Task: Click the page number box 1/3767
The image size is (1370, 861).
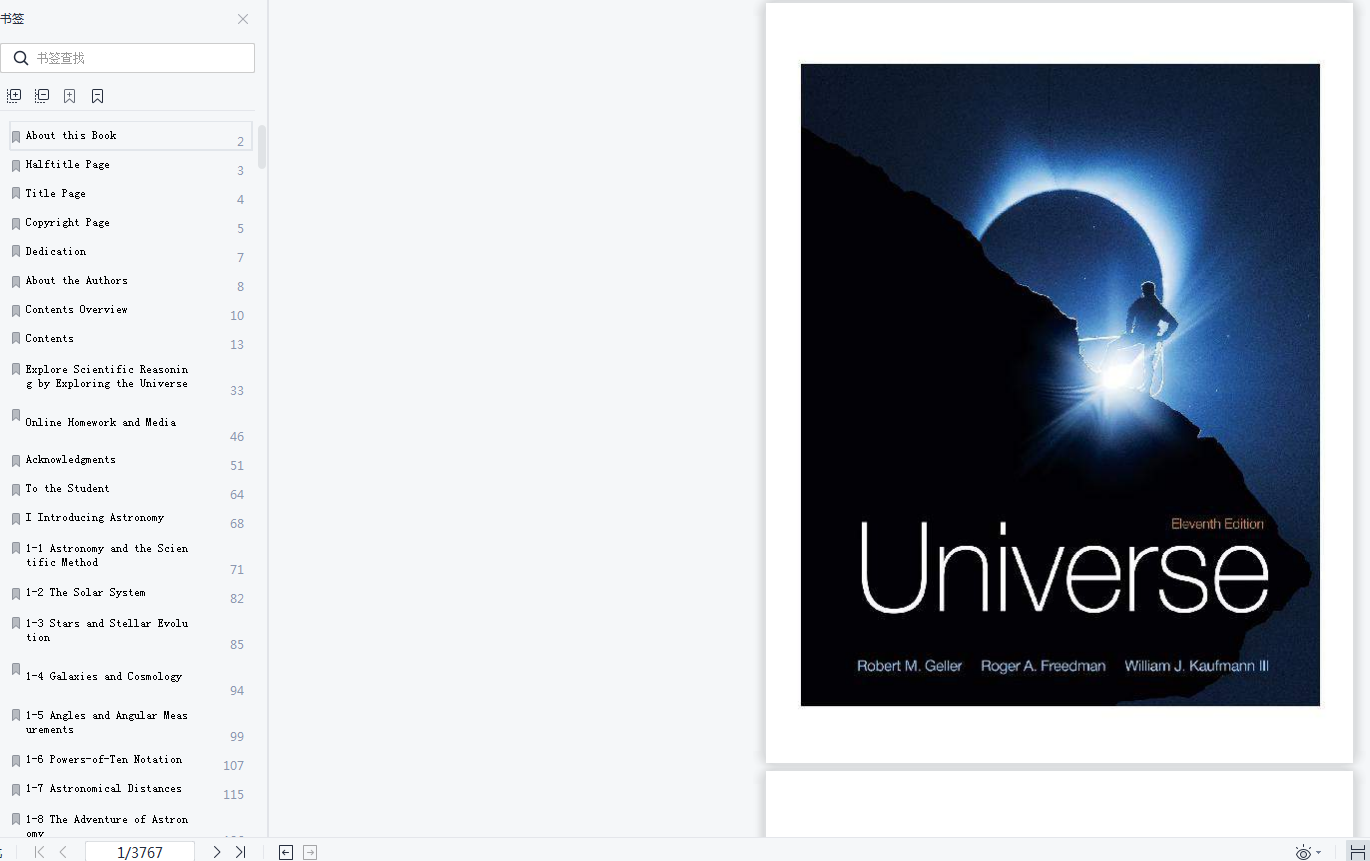Action: point(140,852)
